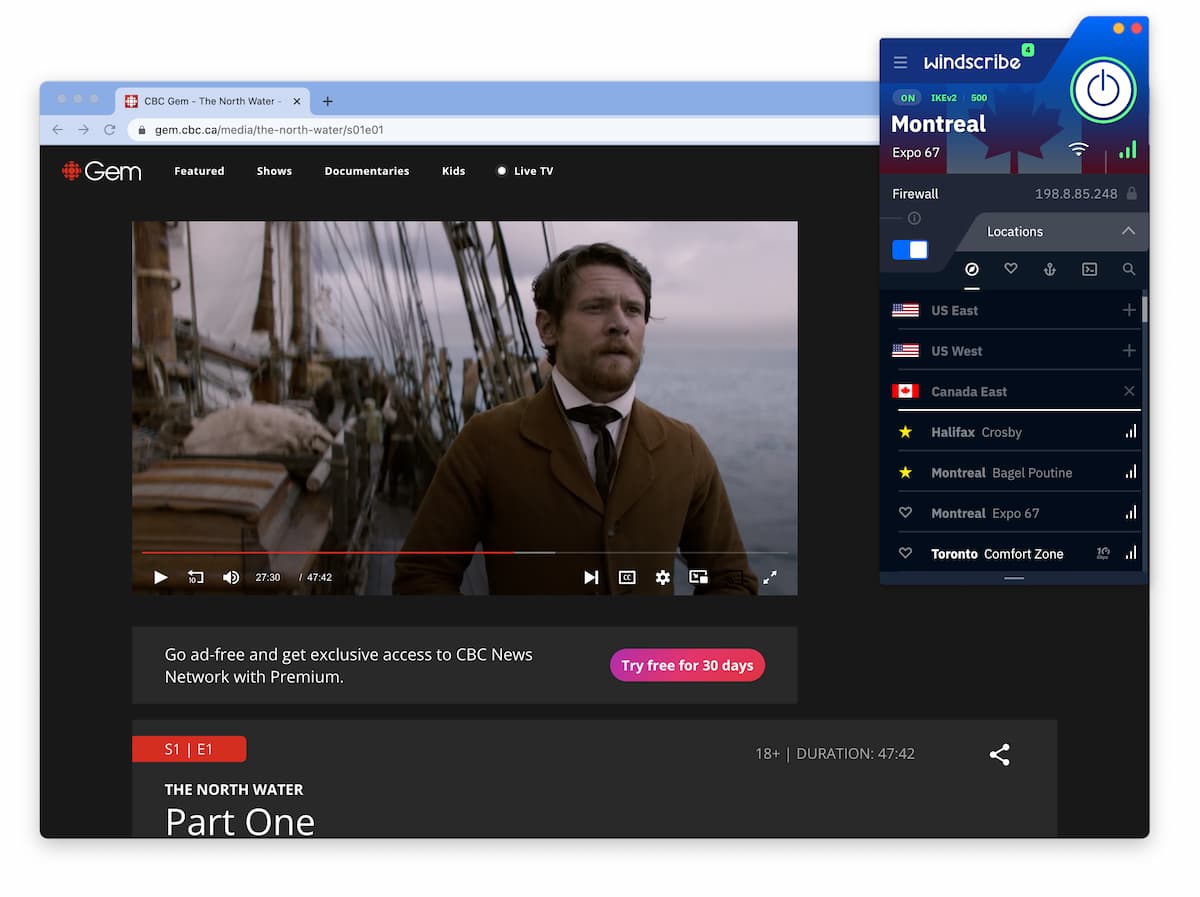
Task: Click the Wi-Fi network icon in Windscribe
Action: point(1078,149)
